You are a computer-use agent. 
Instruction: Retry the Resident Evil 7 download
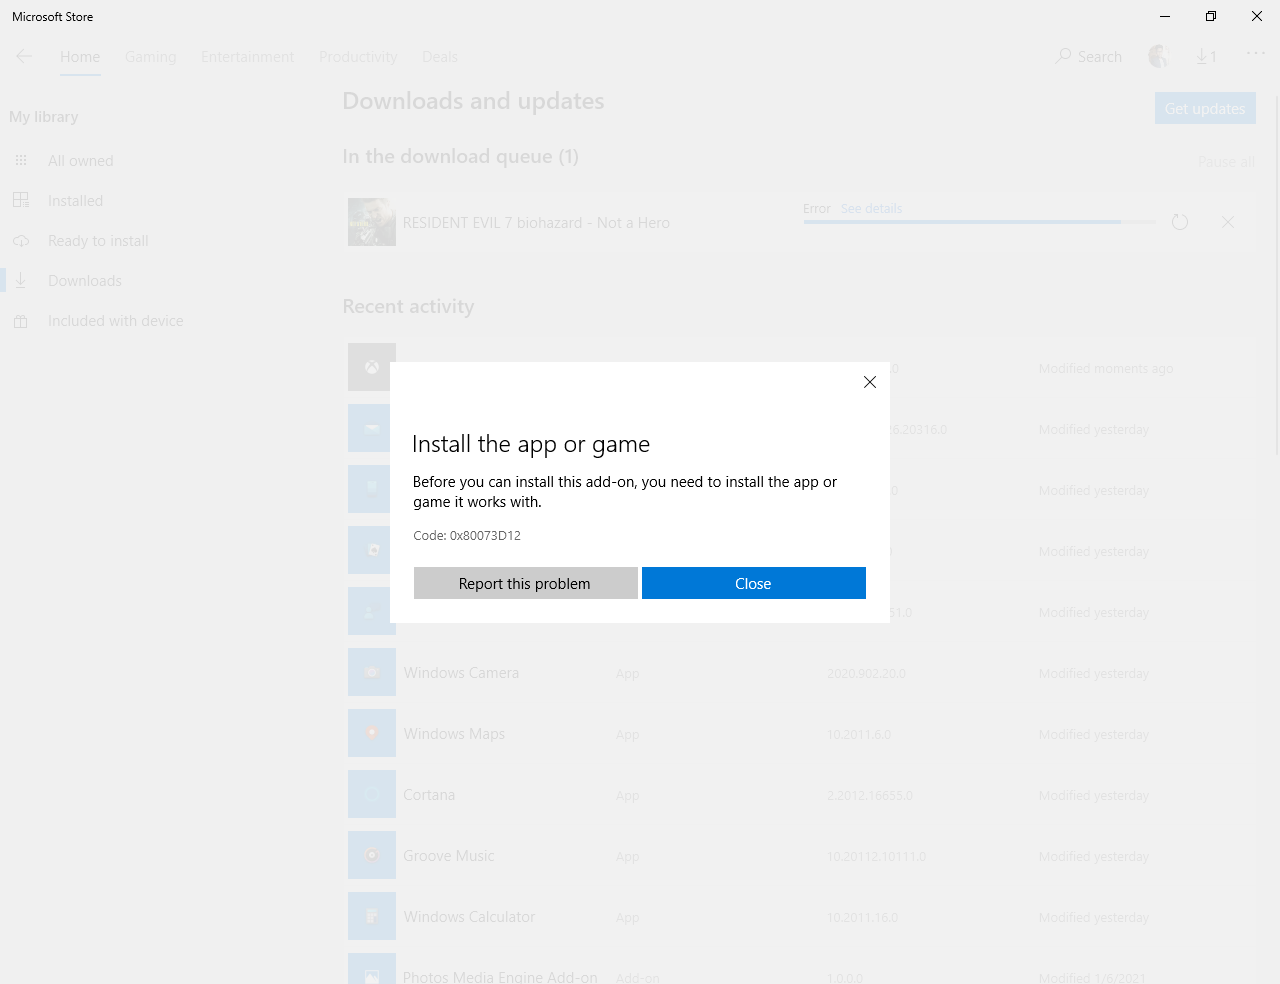(x=1180, y=222)
